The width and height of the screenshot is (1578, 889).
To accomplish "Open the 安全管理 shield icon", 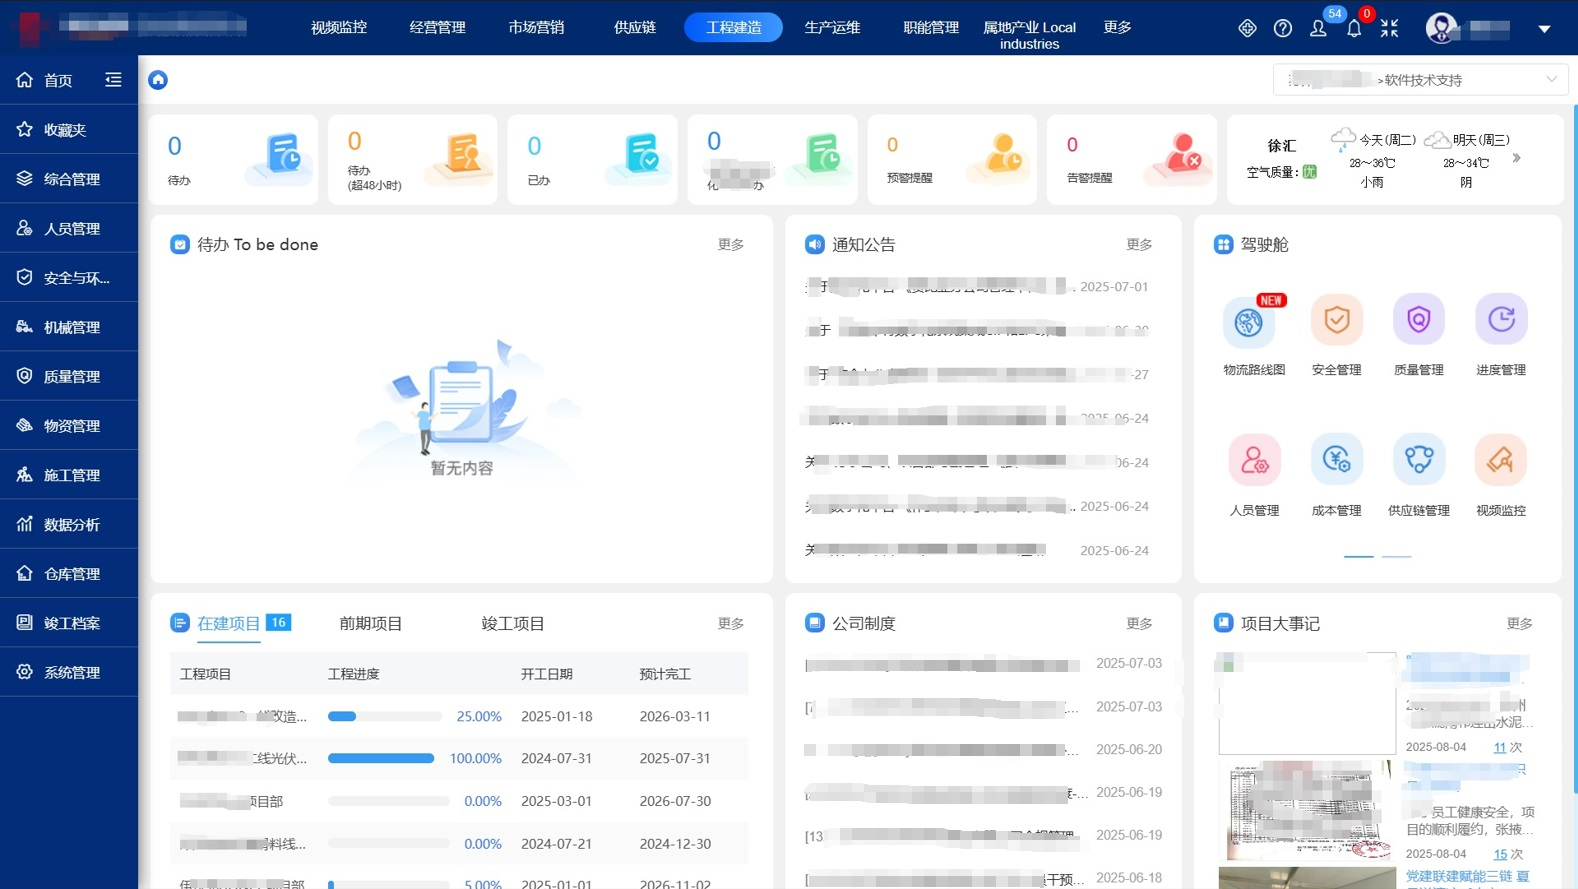I will (x=1336, y=320).
